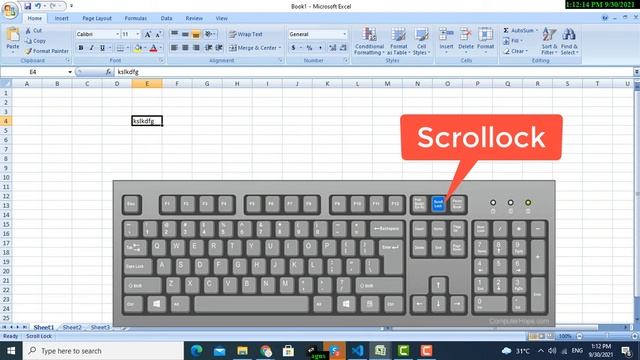This screenshot has height=360, width=640.
Task: Open the font size dropdown
Action: [x=138, y=34]
